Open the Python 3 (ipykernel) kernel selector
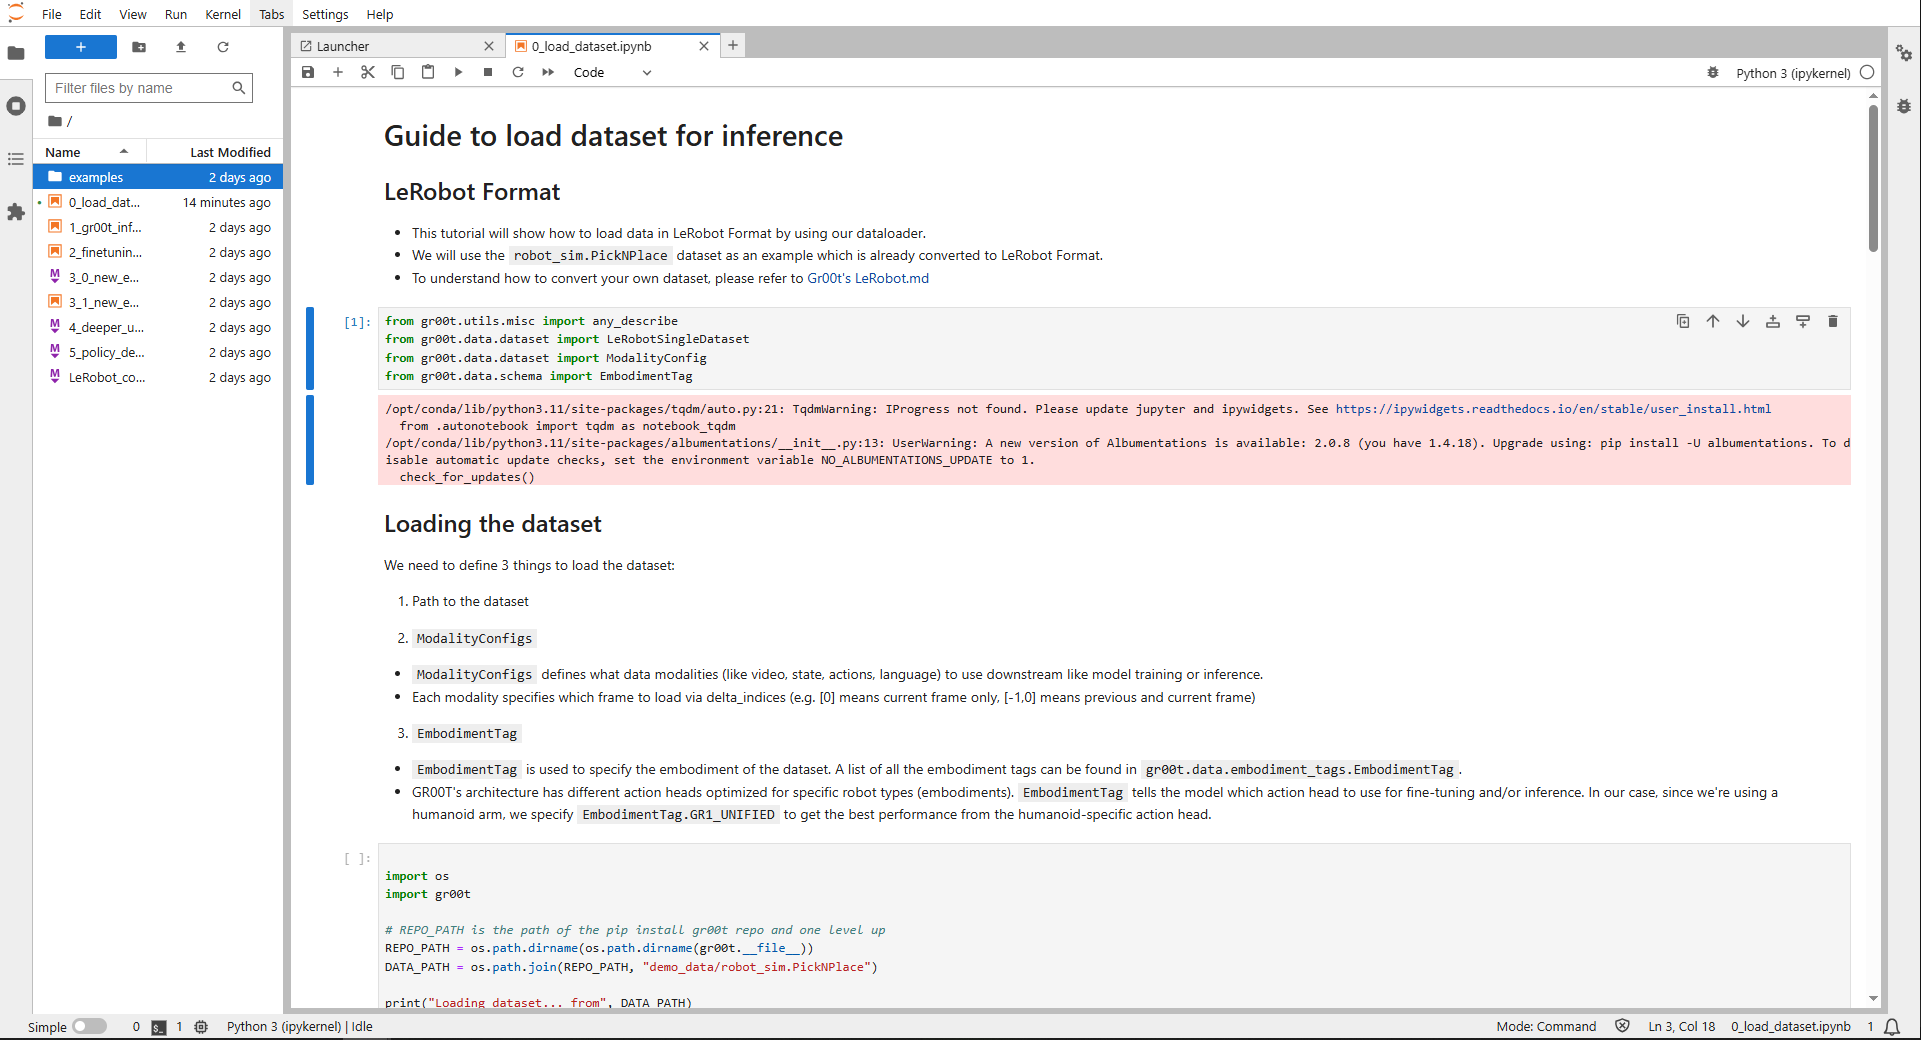Screen dimensions: 1921x1040 pyautogui.click(x=1792, y=73)
